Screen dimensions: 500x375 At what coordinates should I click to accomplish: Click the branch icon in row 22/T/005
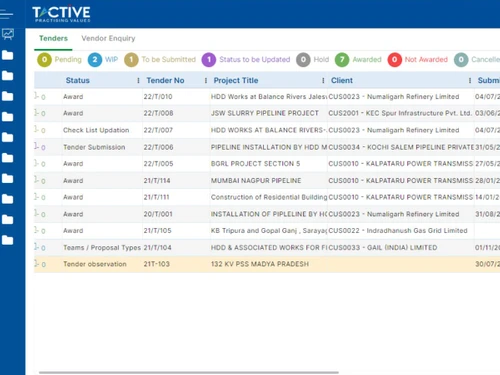coord(36,163)
